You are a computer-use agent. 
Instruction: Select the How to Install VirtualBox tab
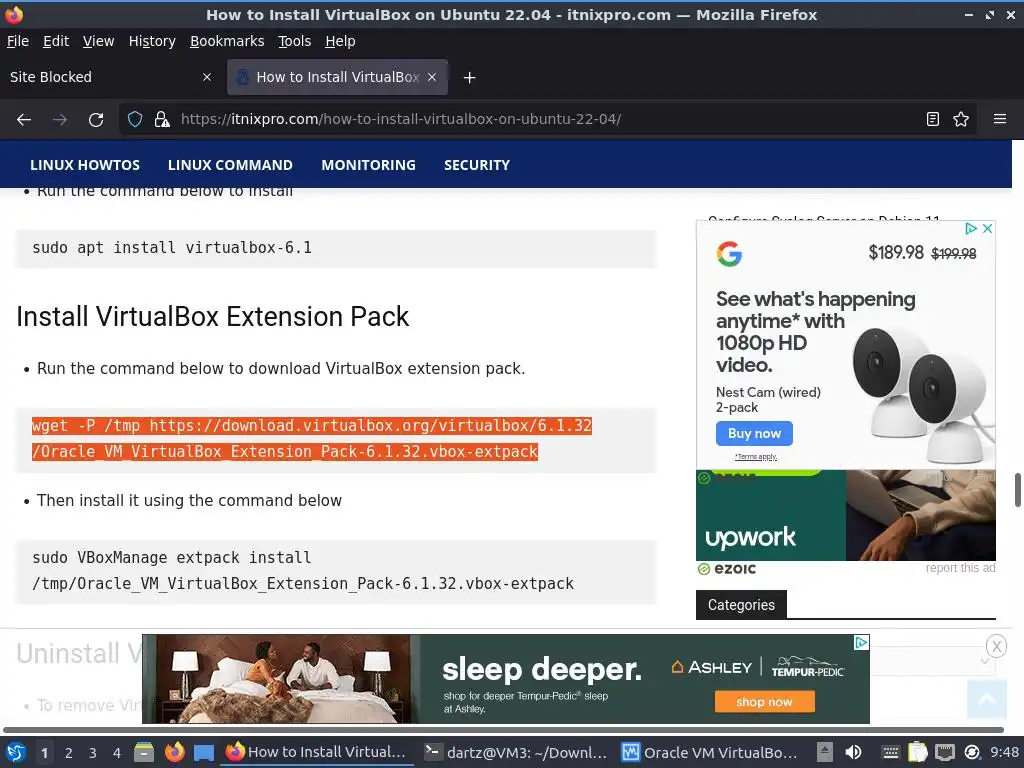click(x=337, y=77)
